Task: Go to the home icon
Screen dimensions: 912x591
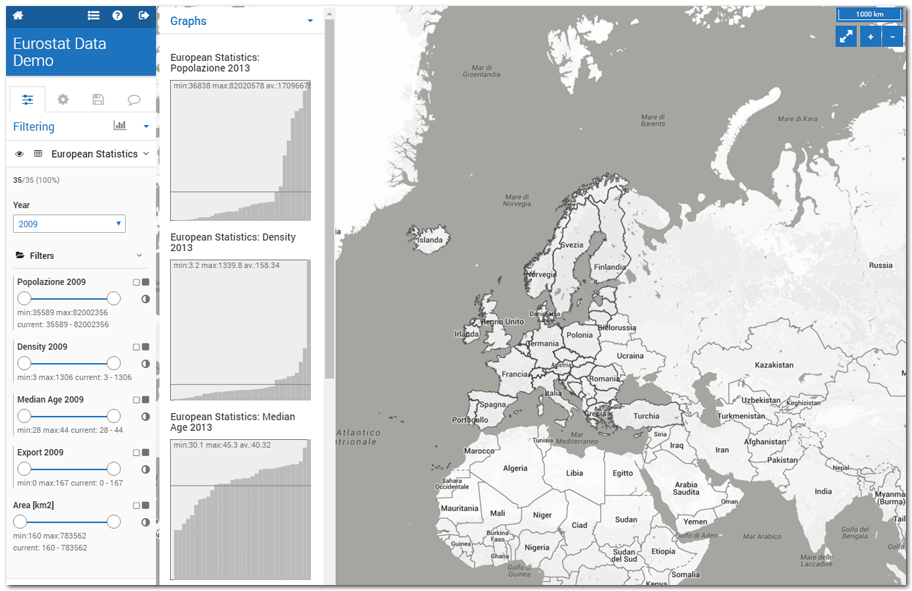Action: click(18, 15)
